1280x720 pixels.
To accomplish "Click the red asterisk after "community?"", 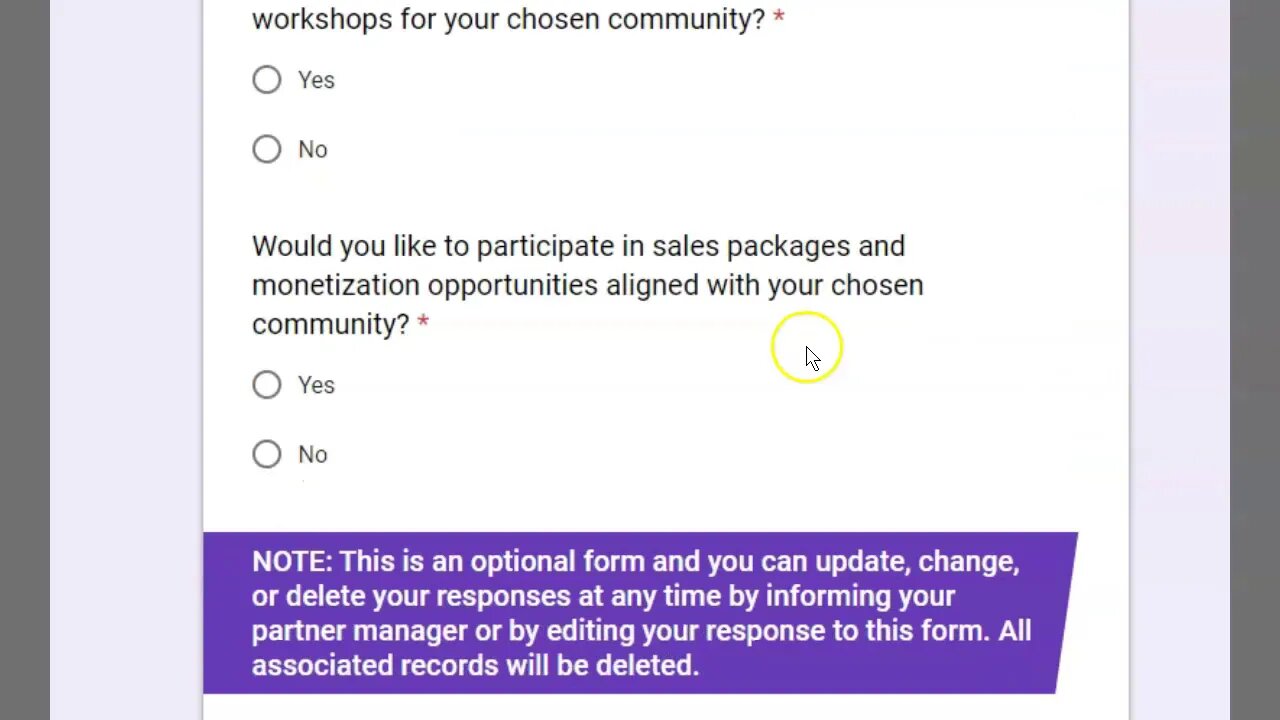I will click(x=423, y=323).
